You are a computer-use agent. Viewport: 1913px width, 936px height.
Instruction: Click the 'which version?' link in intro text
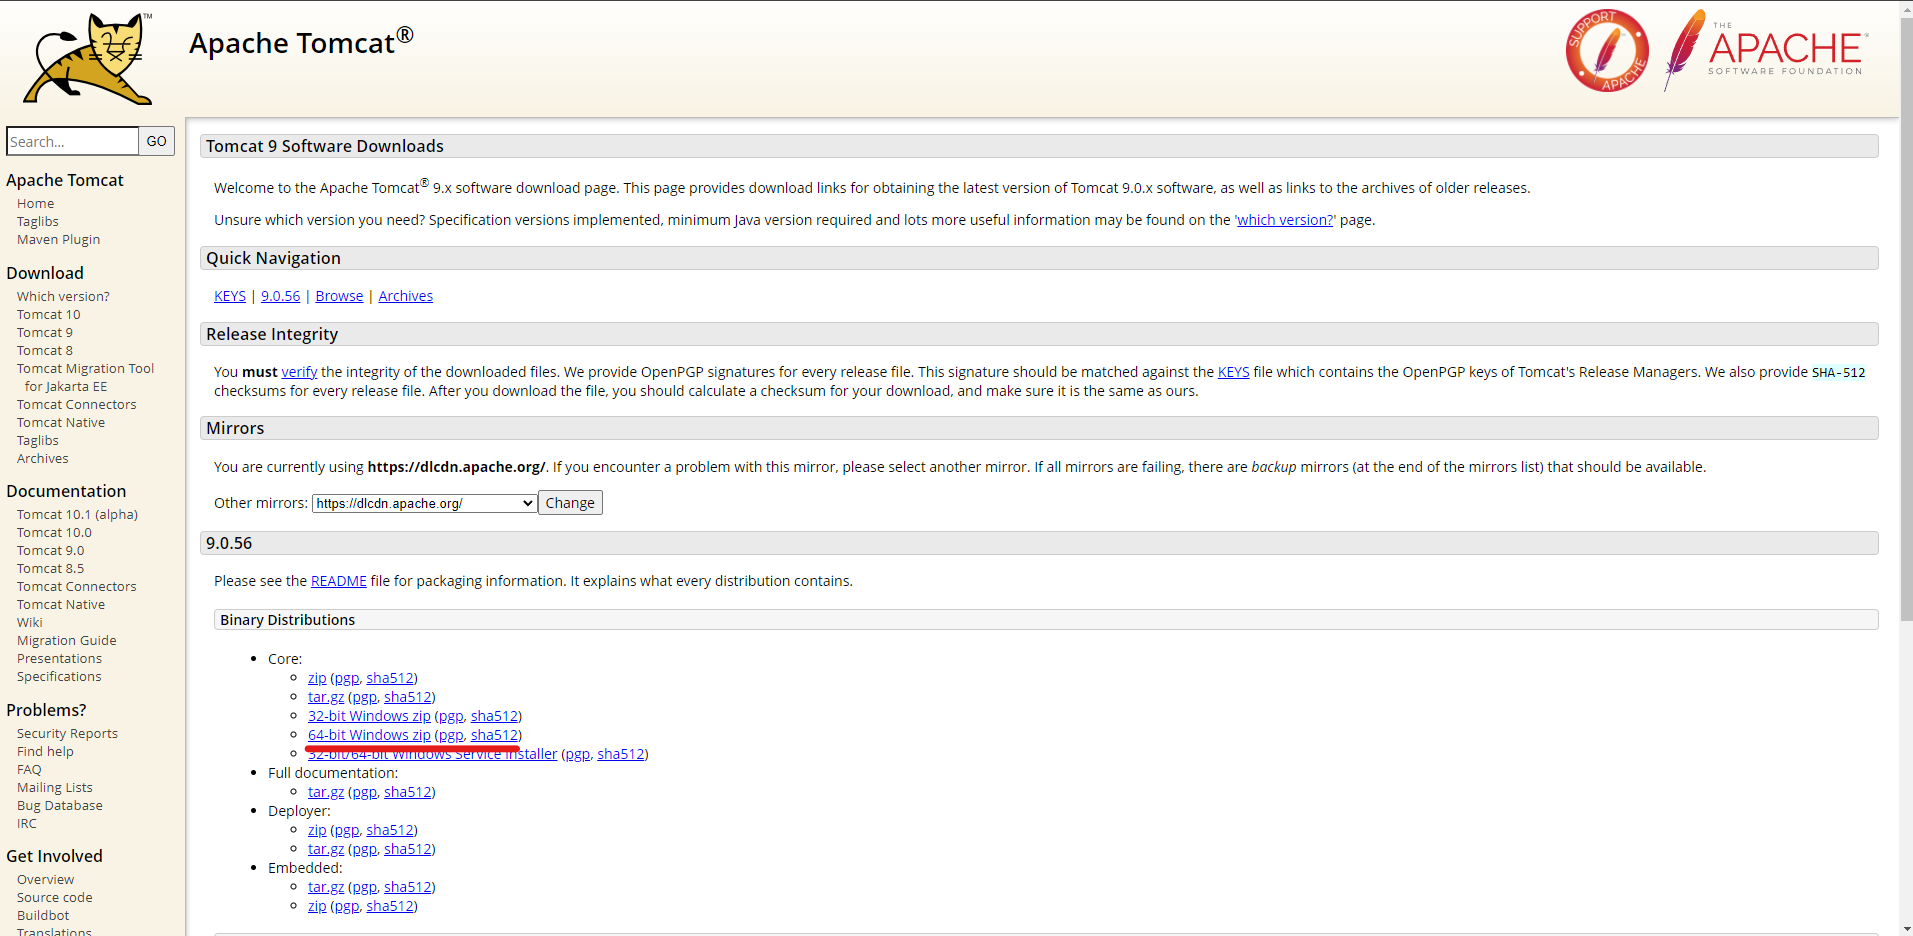[x=1285, y=220]
